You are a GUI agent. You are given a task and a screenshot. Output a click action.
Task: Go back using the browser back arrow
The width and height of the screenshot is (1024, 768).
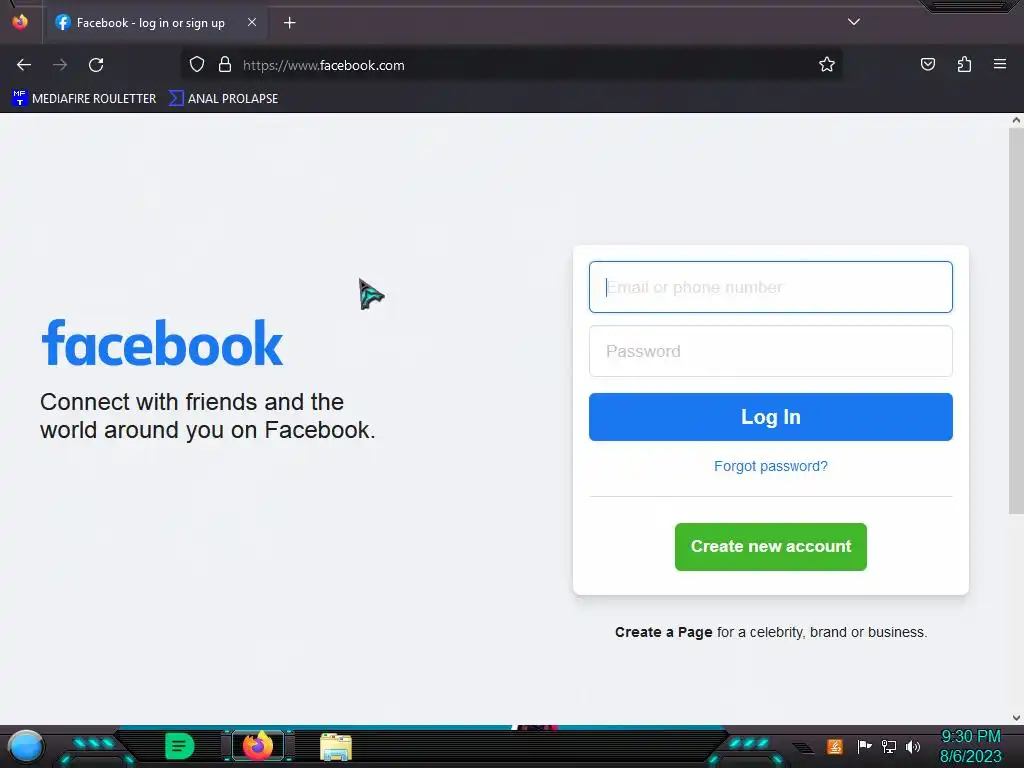(24, 65)
